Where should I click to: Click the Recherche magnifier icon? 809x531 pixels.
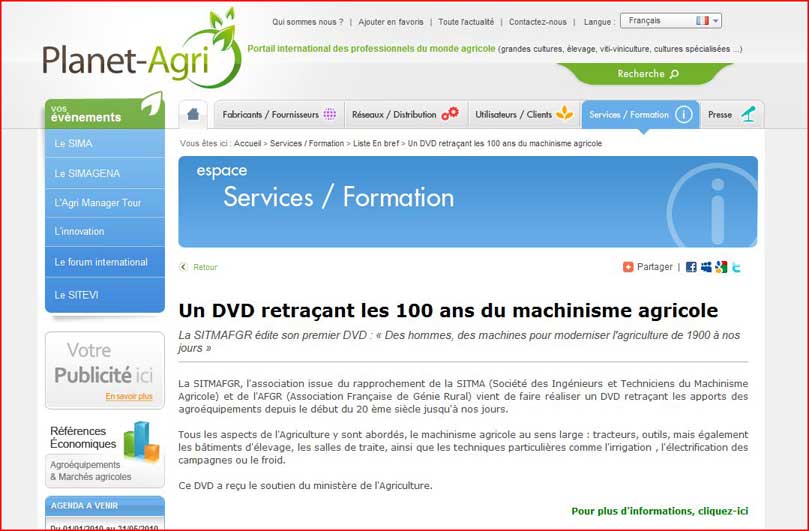(674, 74)
